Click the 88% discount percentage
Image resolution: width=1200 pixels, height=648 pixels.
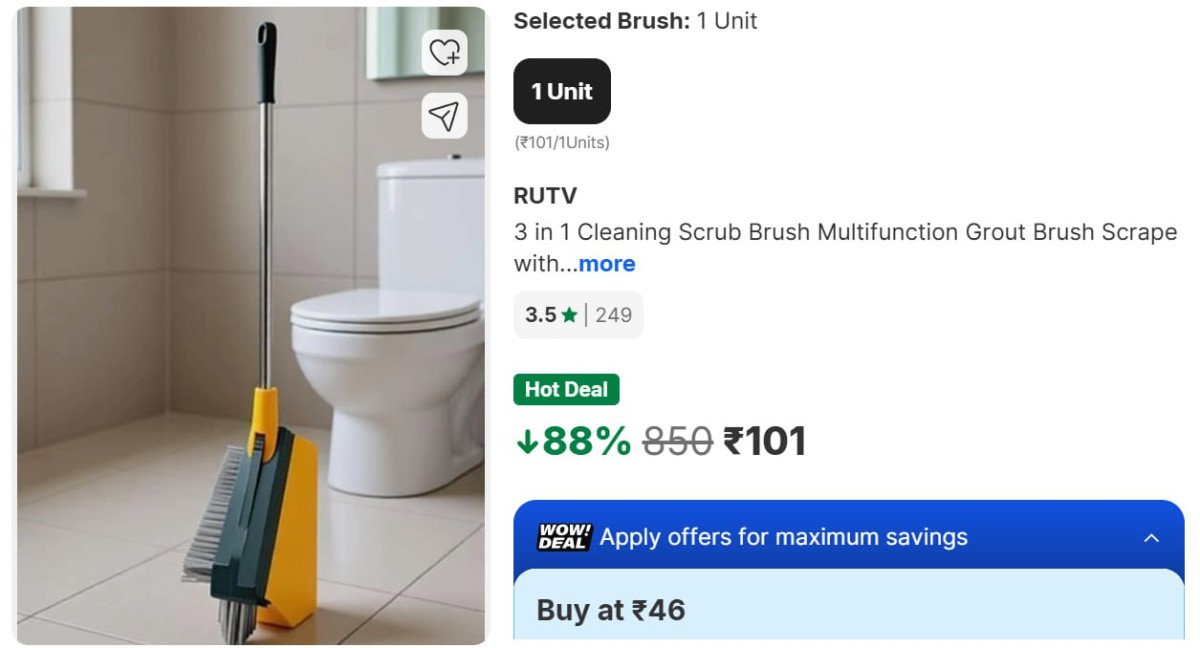coord(586,441)
